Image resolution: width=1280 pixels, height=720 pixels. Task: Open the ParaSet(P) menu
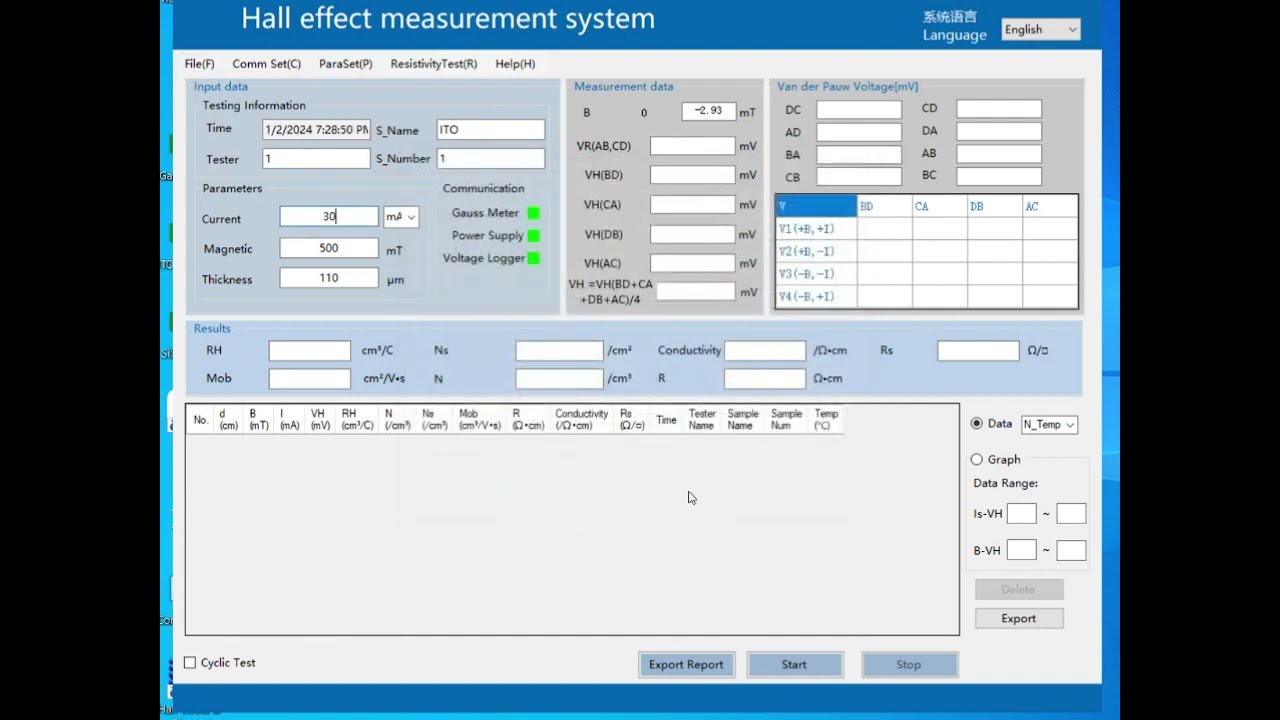(x=345, y=64)
